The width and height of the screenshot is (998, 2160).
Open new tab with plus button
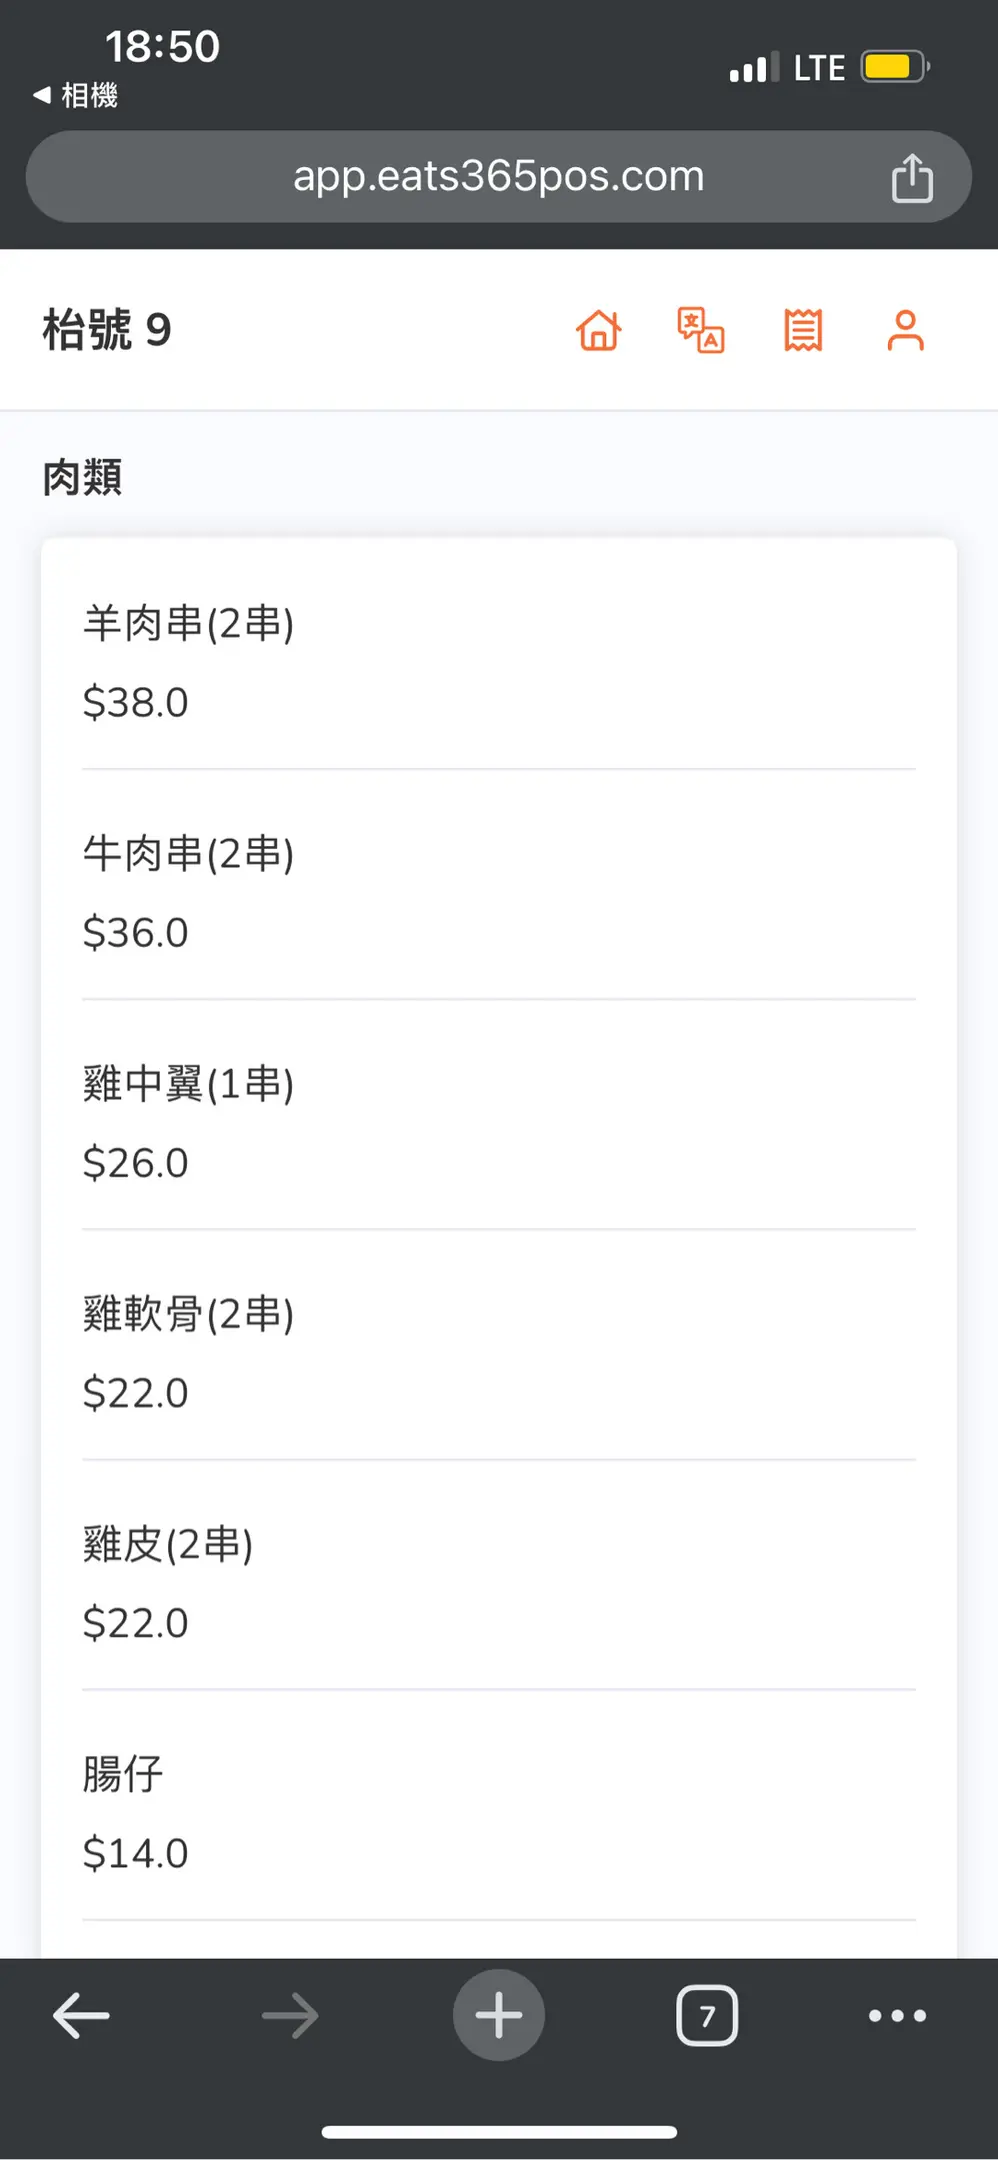point(499,2015)
